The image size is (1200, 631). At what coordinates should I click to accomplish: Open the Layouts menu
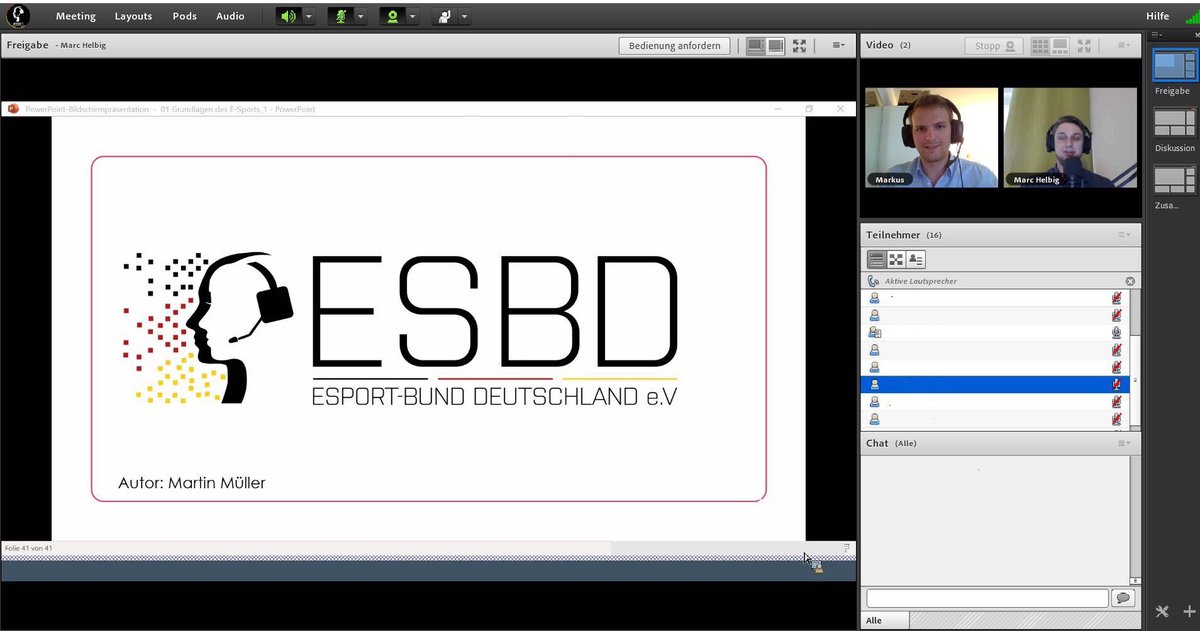[133, 16]
